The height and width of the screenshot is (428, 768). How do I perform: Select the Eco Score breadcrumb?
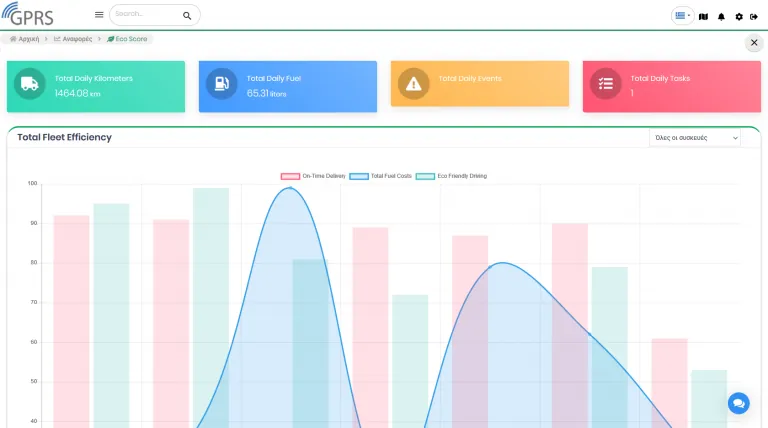[x=127, y=39]
